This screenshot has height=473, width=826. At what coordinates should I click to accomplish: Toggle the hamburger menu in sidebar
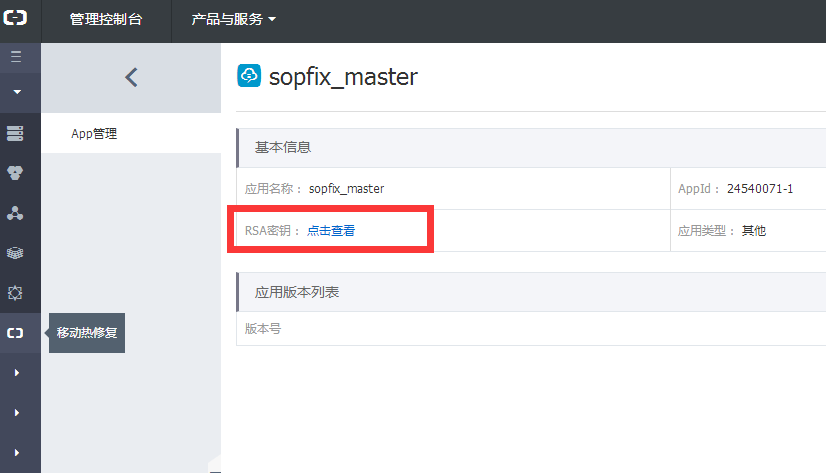click(x=16, y=57)
